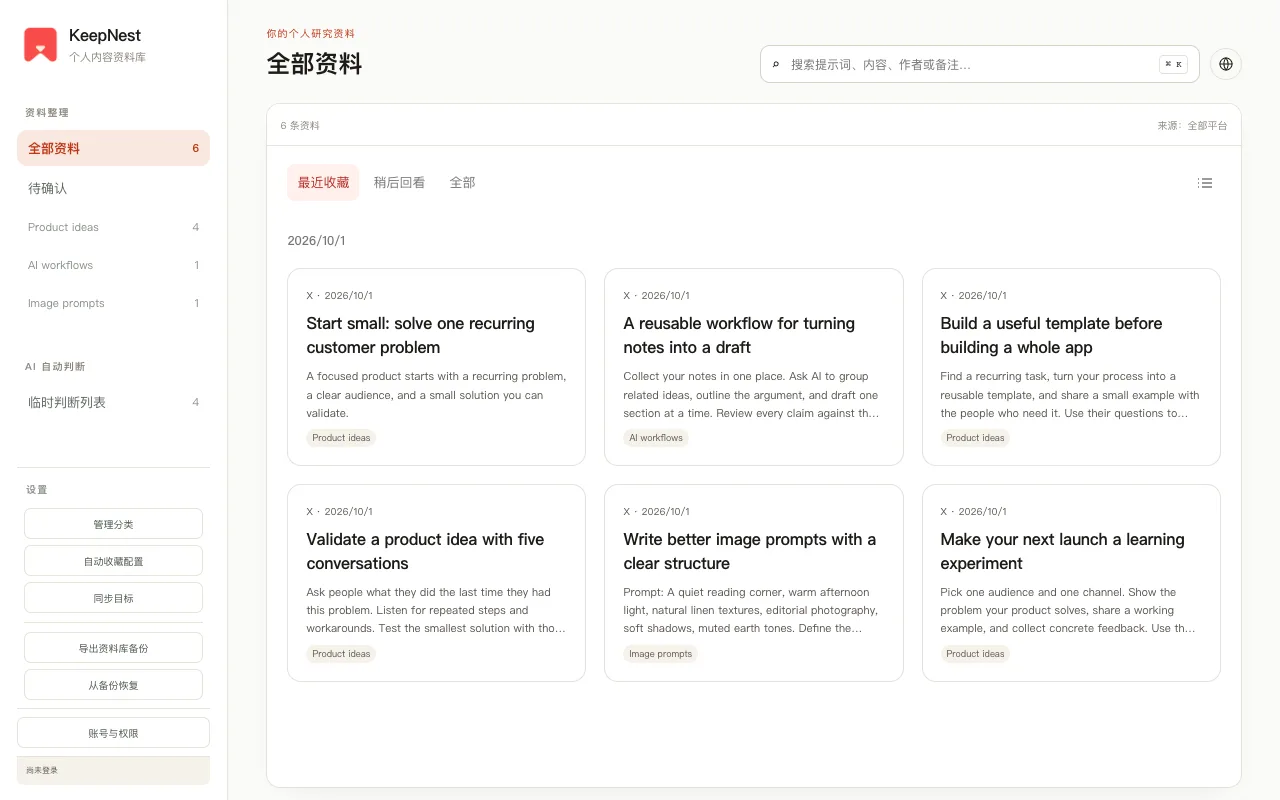Screen dimensions: 1280x800
Task: Open the 来源: 全部平台 source filter
Action: click(1192, 126)
